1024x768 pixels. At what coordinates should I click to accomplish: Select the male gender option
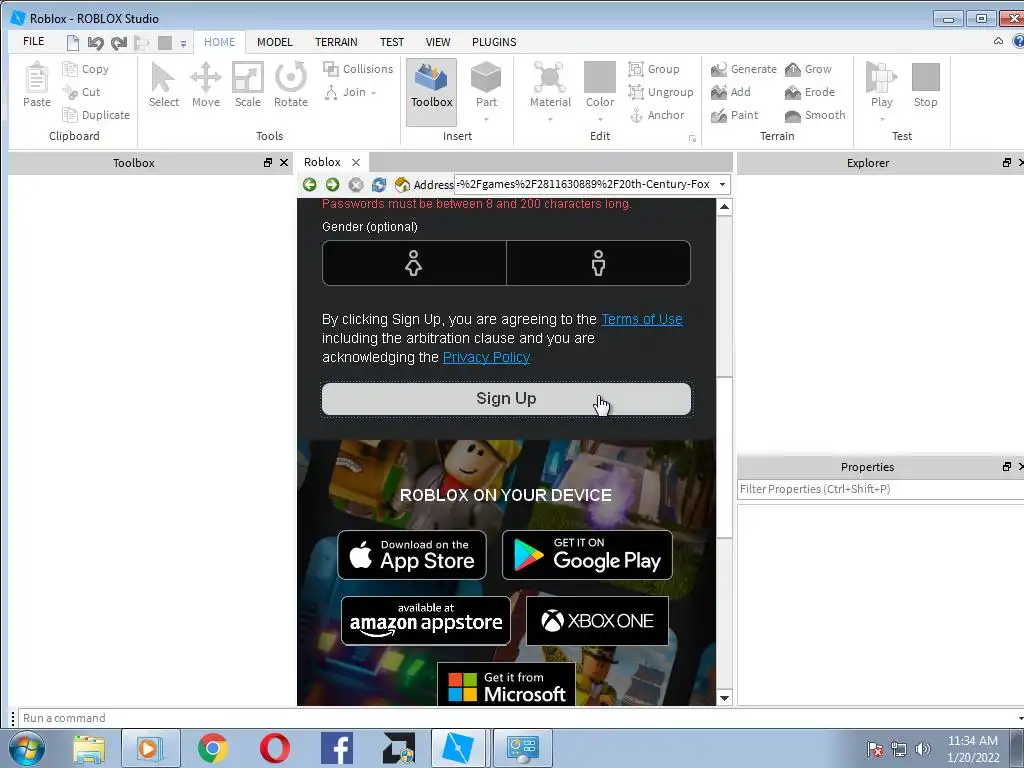(x=598, y=263)
